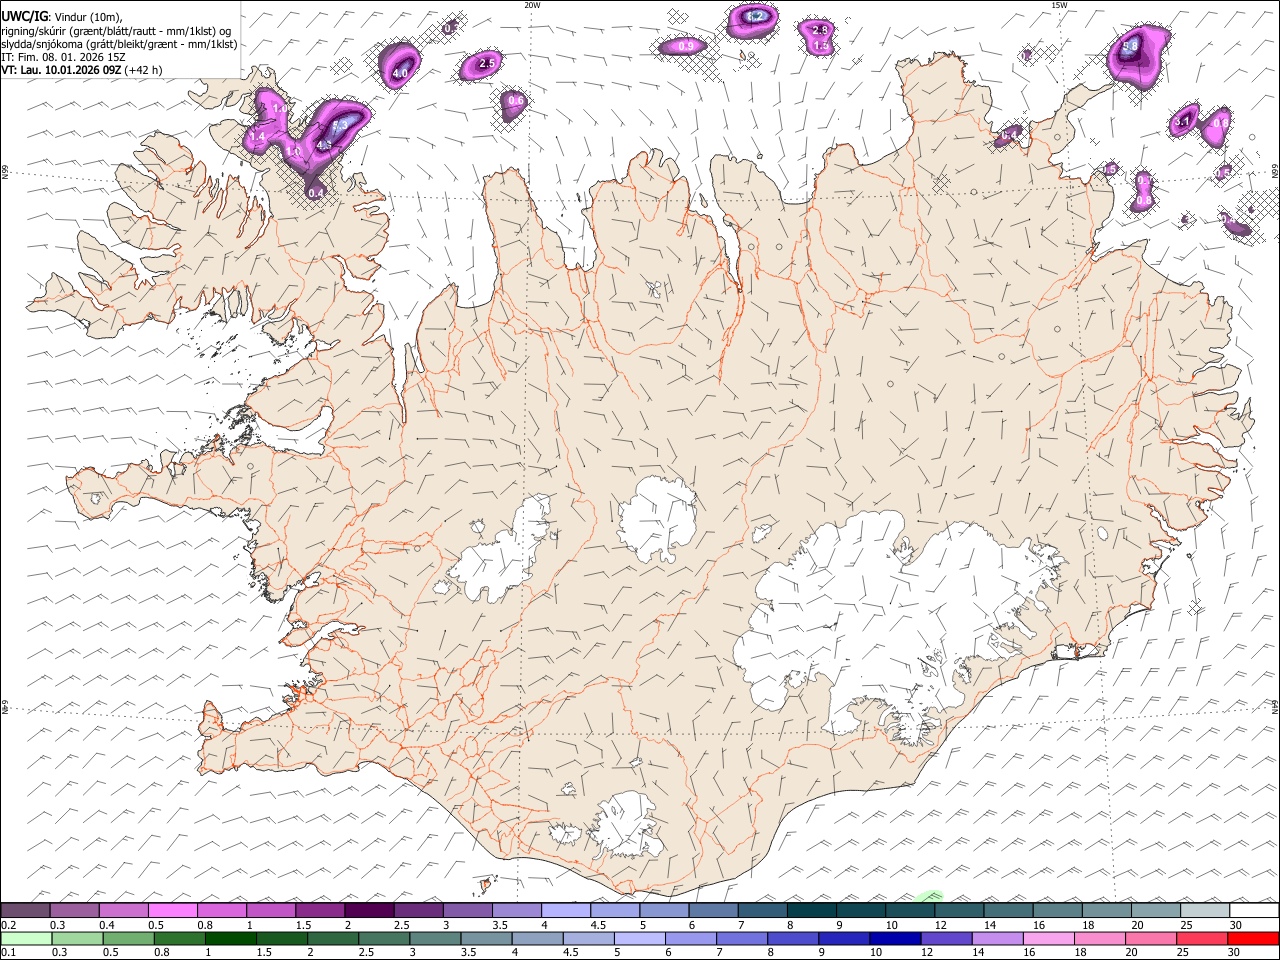This screenshot has width=1280, height=960.
Task: Click the '1.4' precipitation value on the map
Action: [257, 136]
